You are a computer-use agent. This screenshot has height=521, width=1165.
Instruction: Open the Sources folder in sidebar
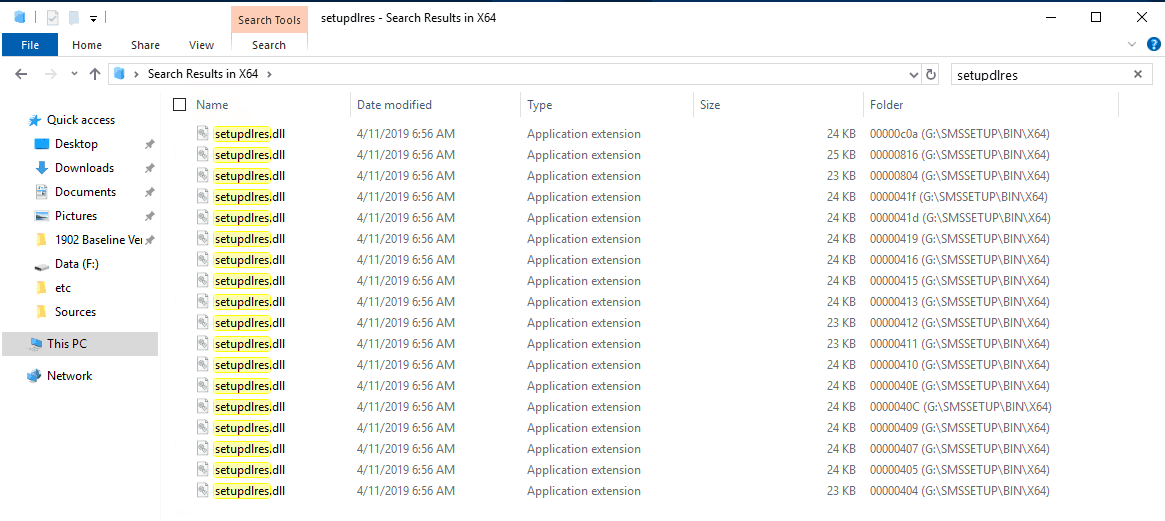[75, 311]
